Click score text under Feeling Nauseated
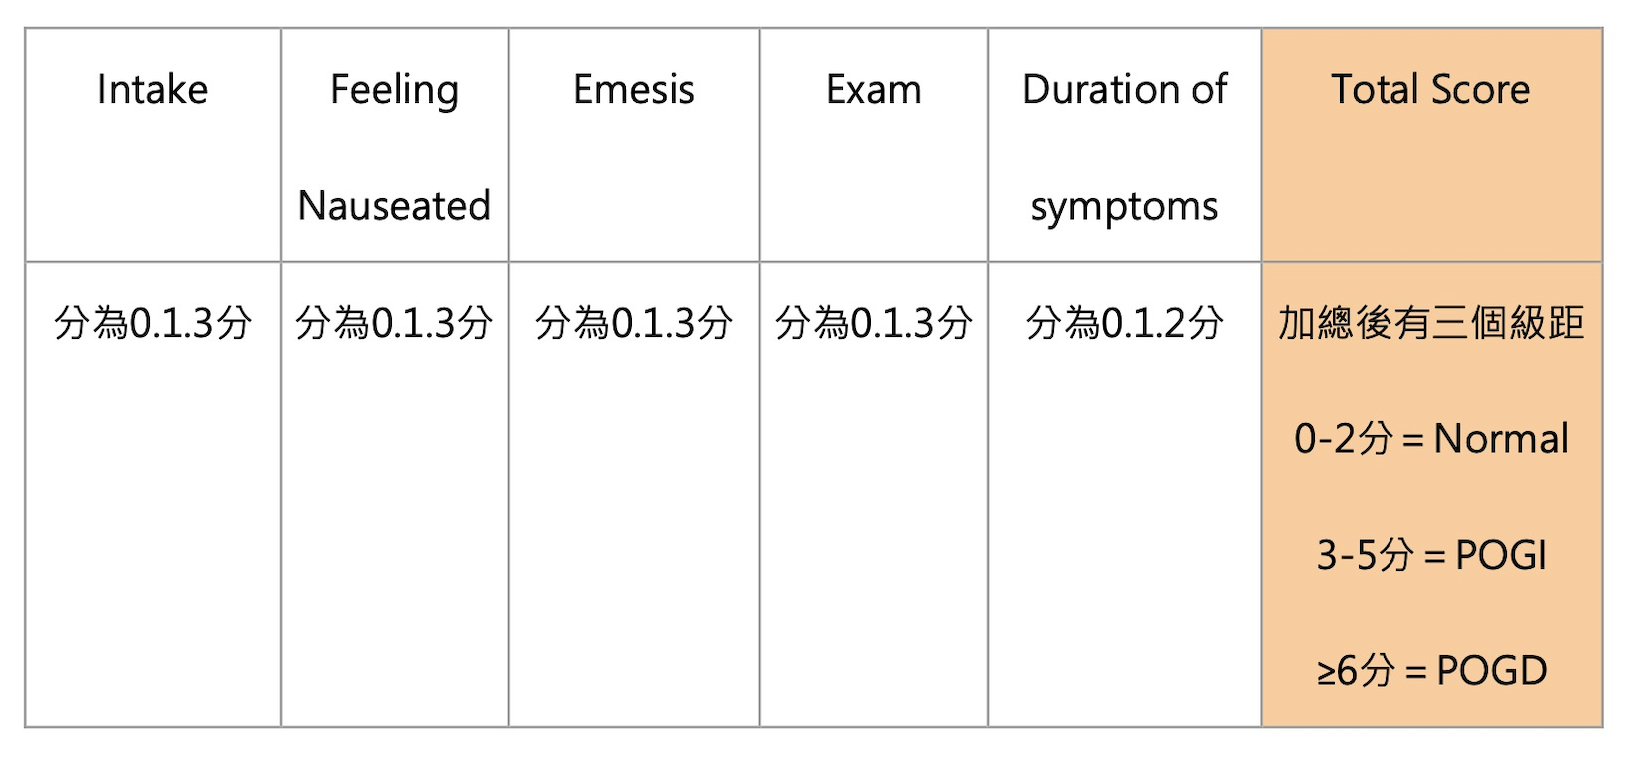Screen dimensions: 1628x758 [394, 323]
